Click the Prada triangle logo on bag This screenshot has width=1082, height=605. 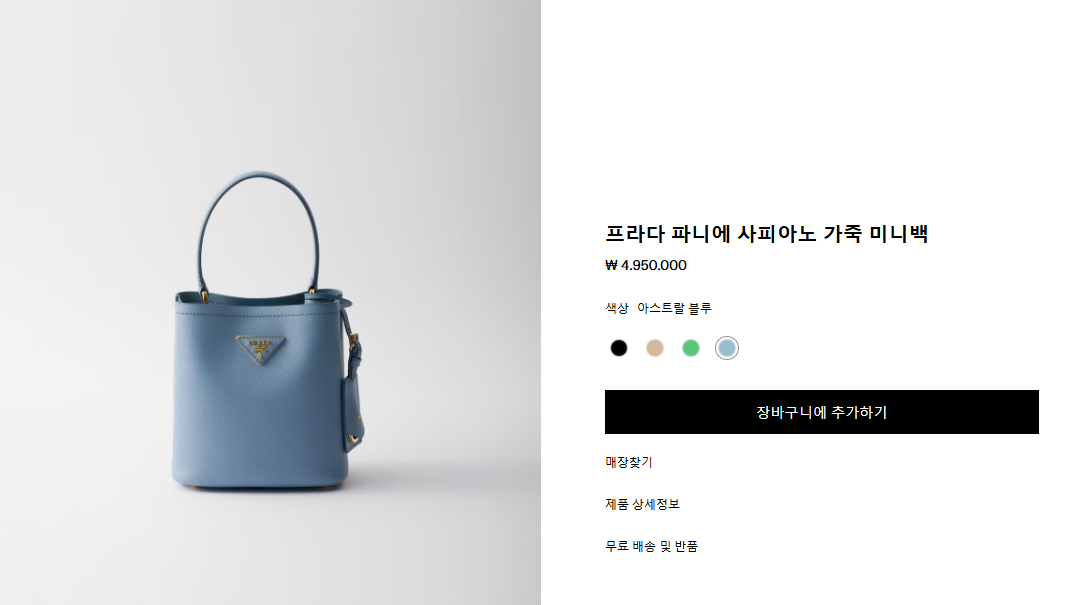[260, 348]
